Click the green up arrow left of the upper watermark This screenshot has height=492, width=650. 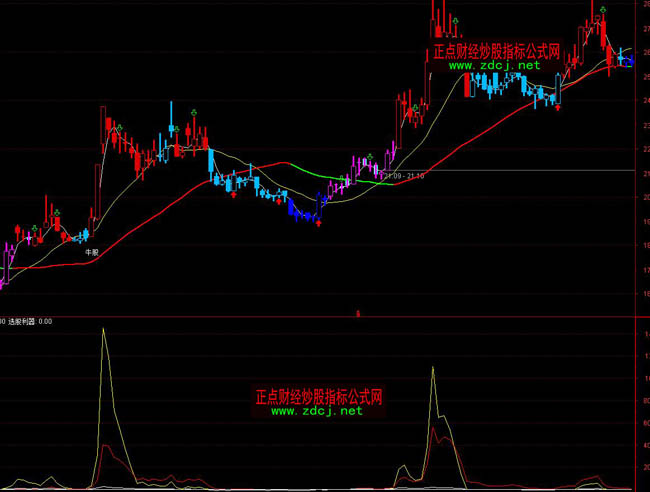coord(456,20)
